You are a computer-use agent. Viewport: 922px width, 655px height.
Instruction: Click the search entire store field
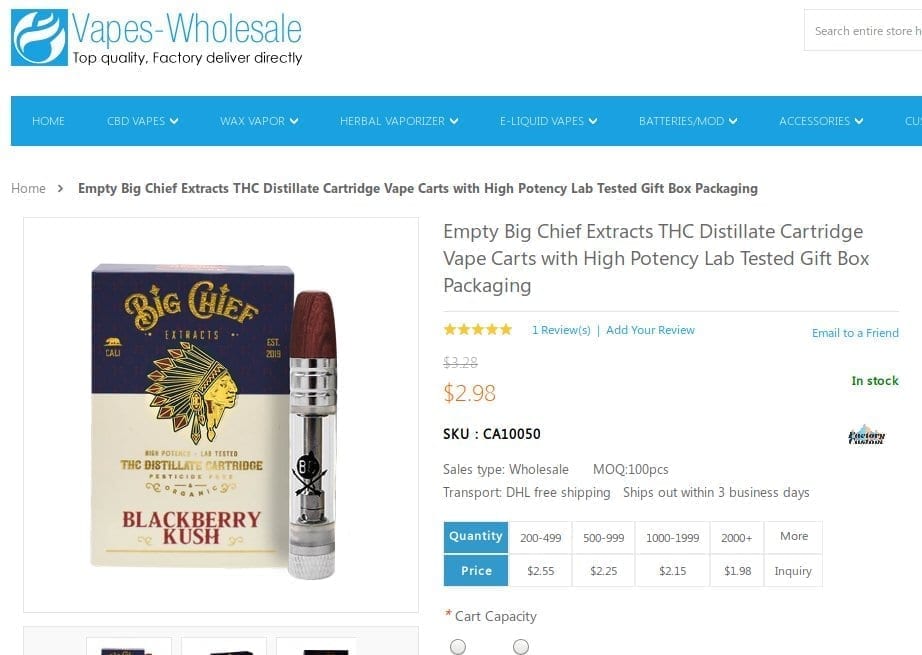[863, 31]
